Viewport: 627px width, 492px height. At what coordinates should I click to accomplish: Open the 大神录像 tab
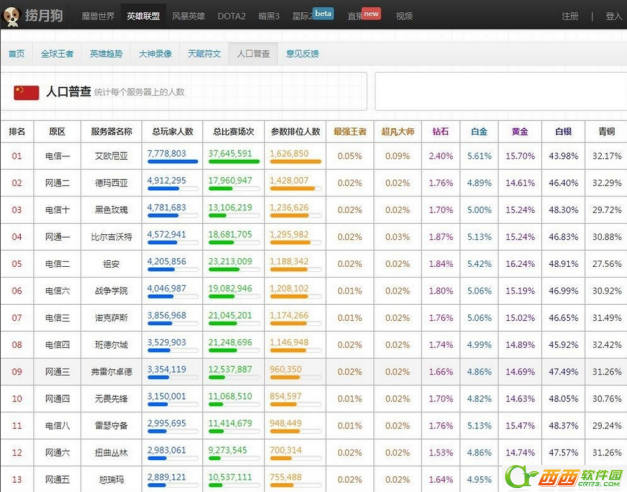(155, 53)
